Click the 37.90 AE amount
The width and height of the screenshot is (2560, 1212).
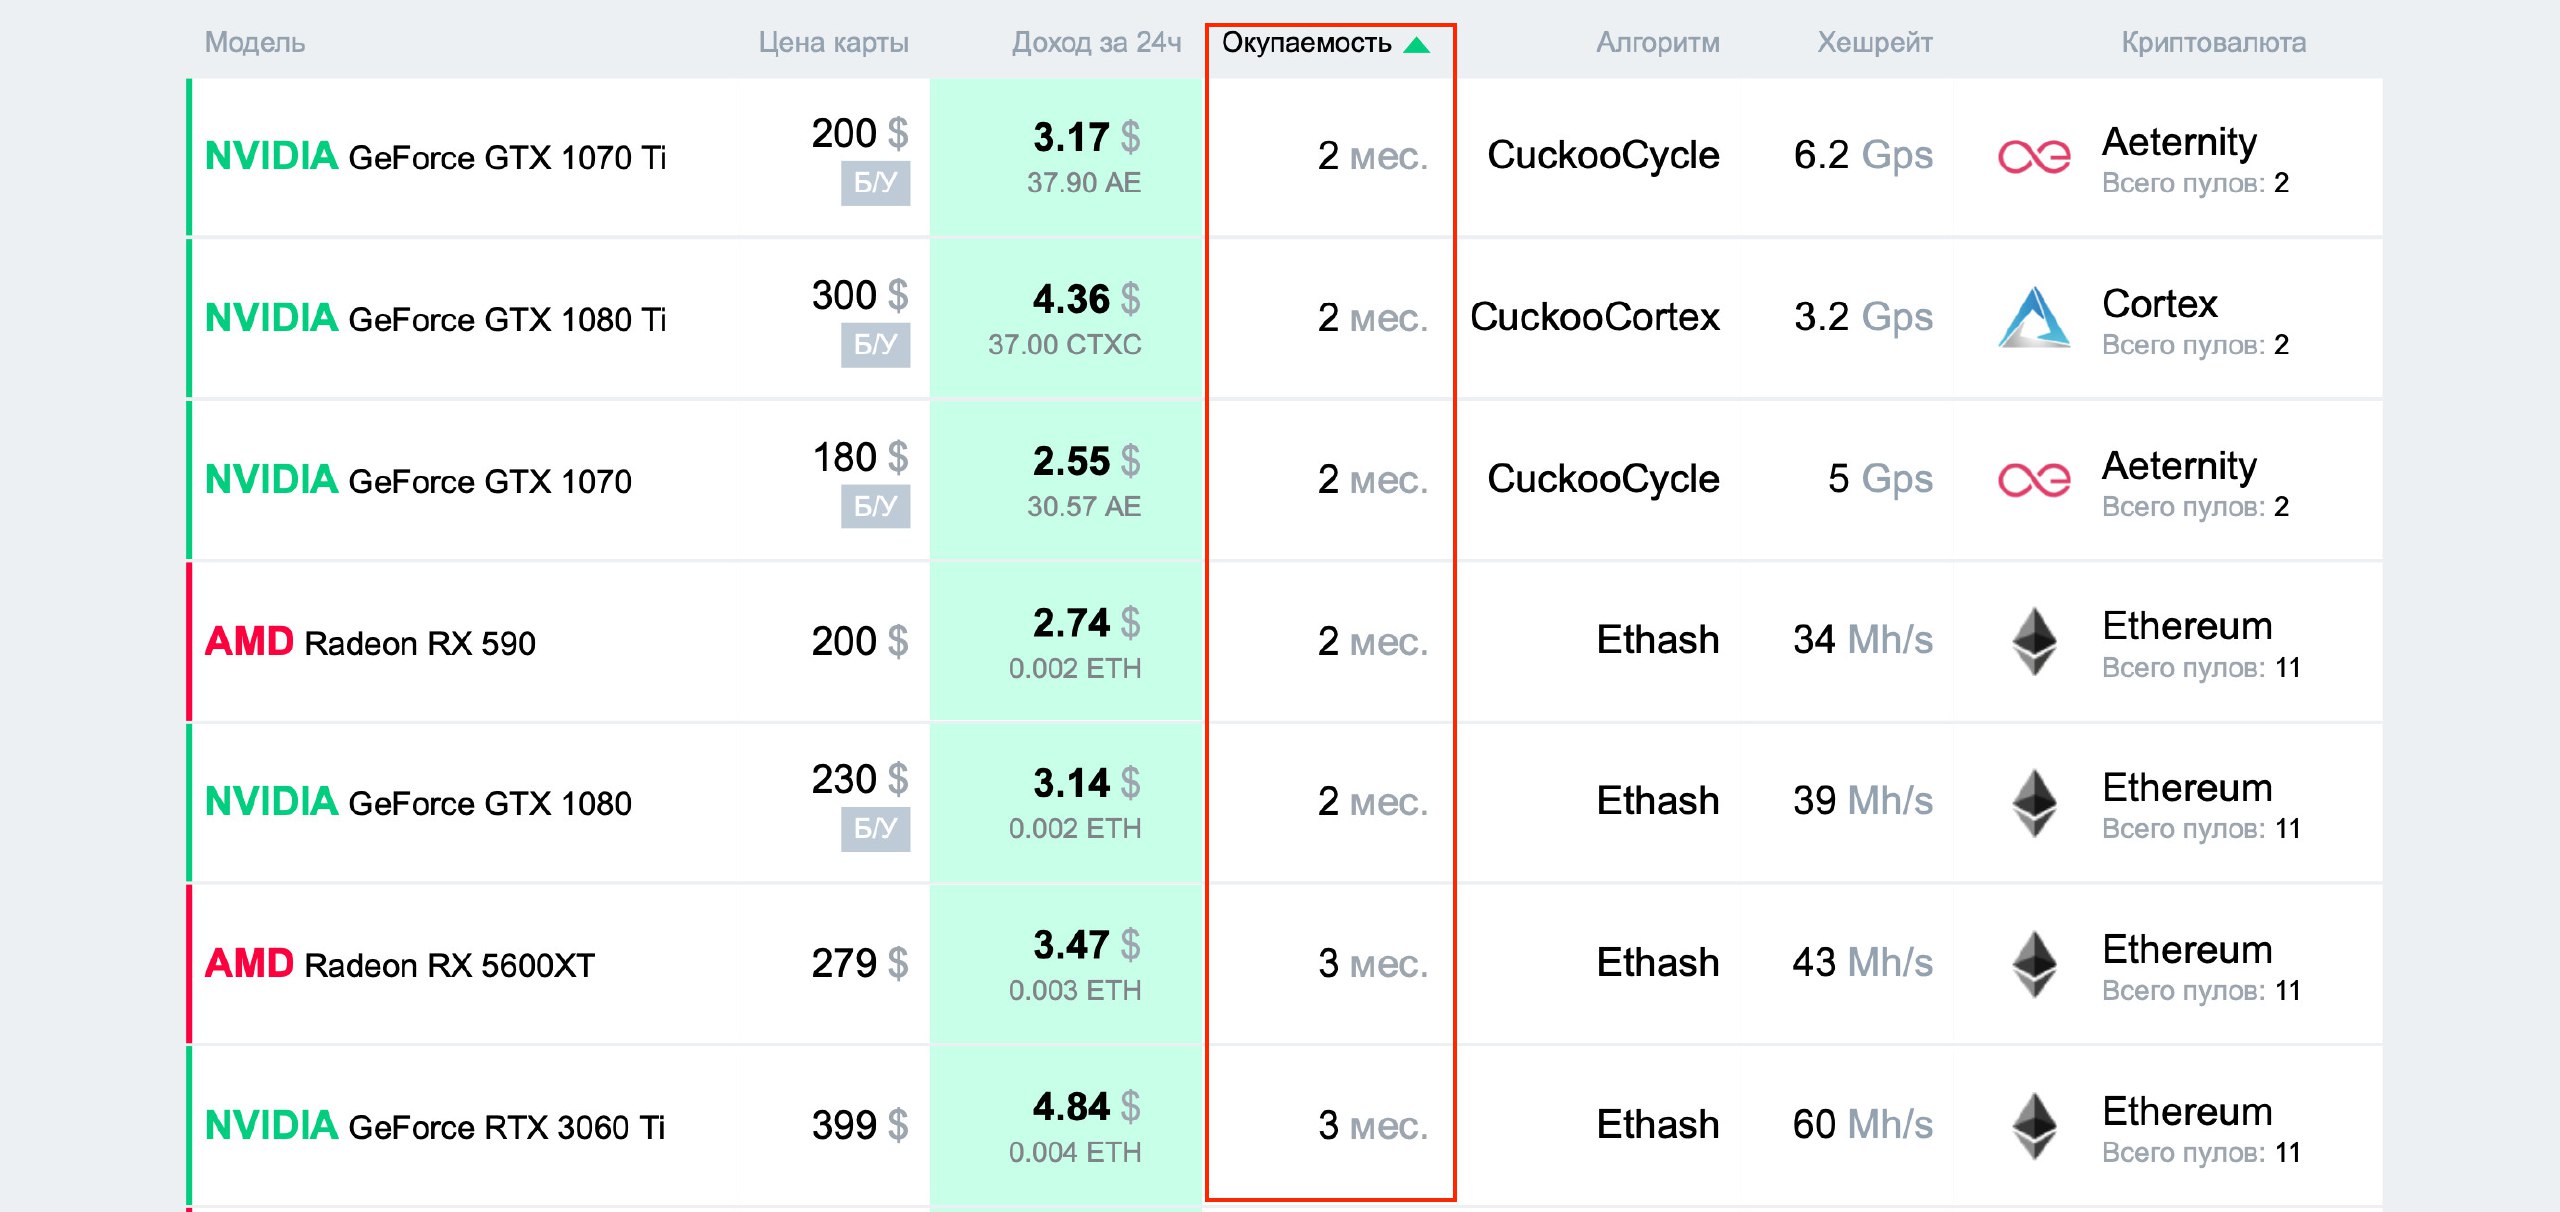[1084, 183]
